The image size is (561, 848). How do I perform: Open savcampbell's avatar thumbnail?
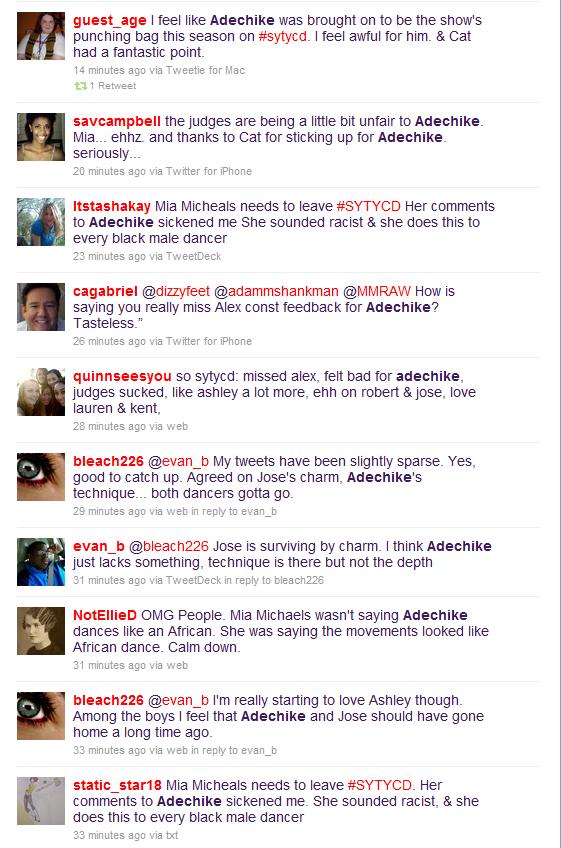(x=41, y=137)
